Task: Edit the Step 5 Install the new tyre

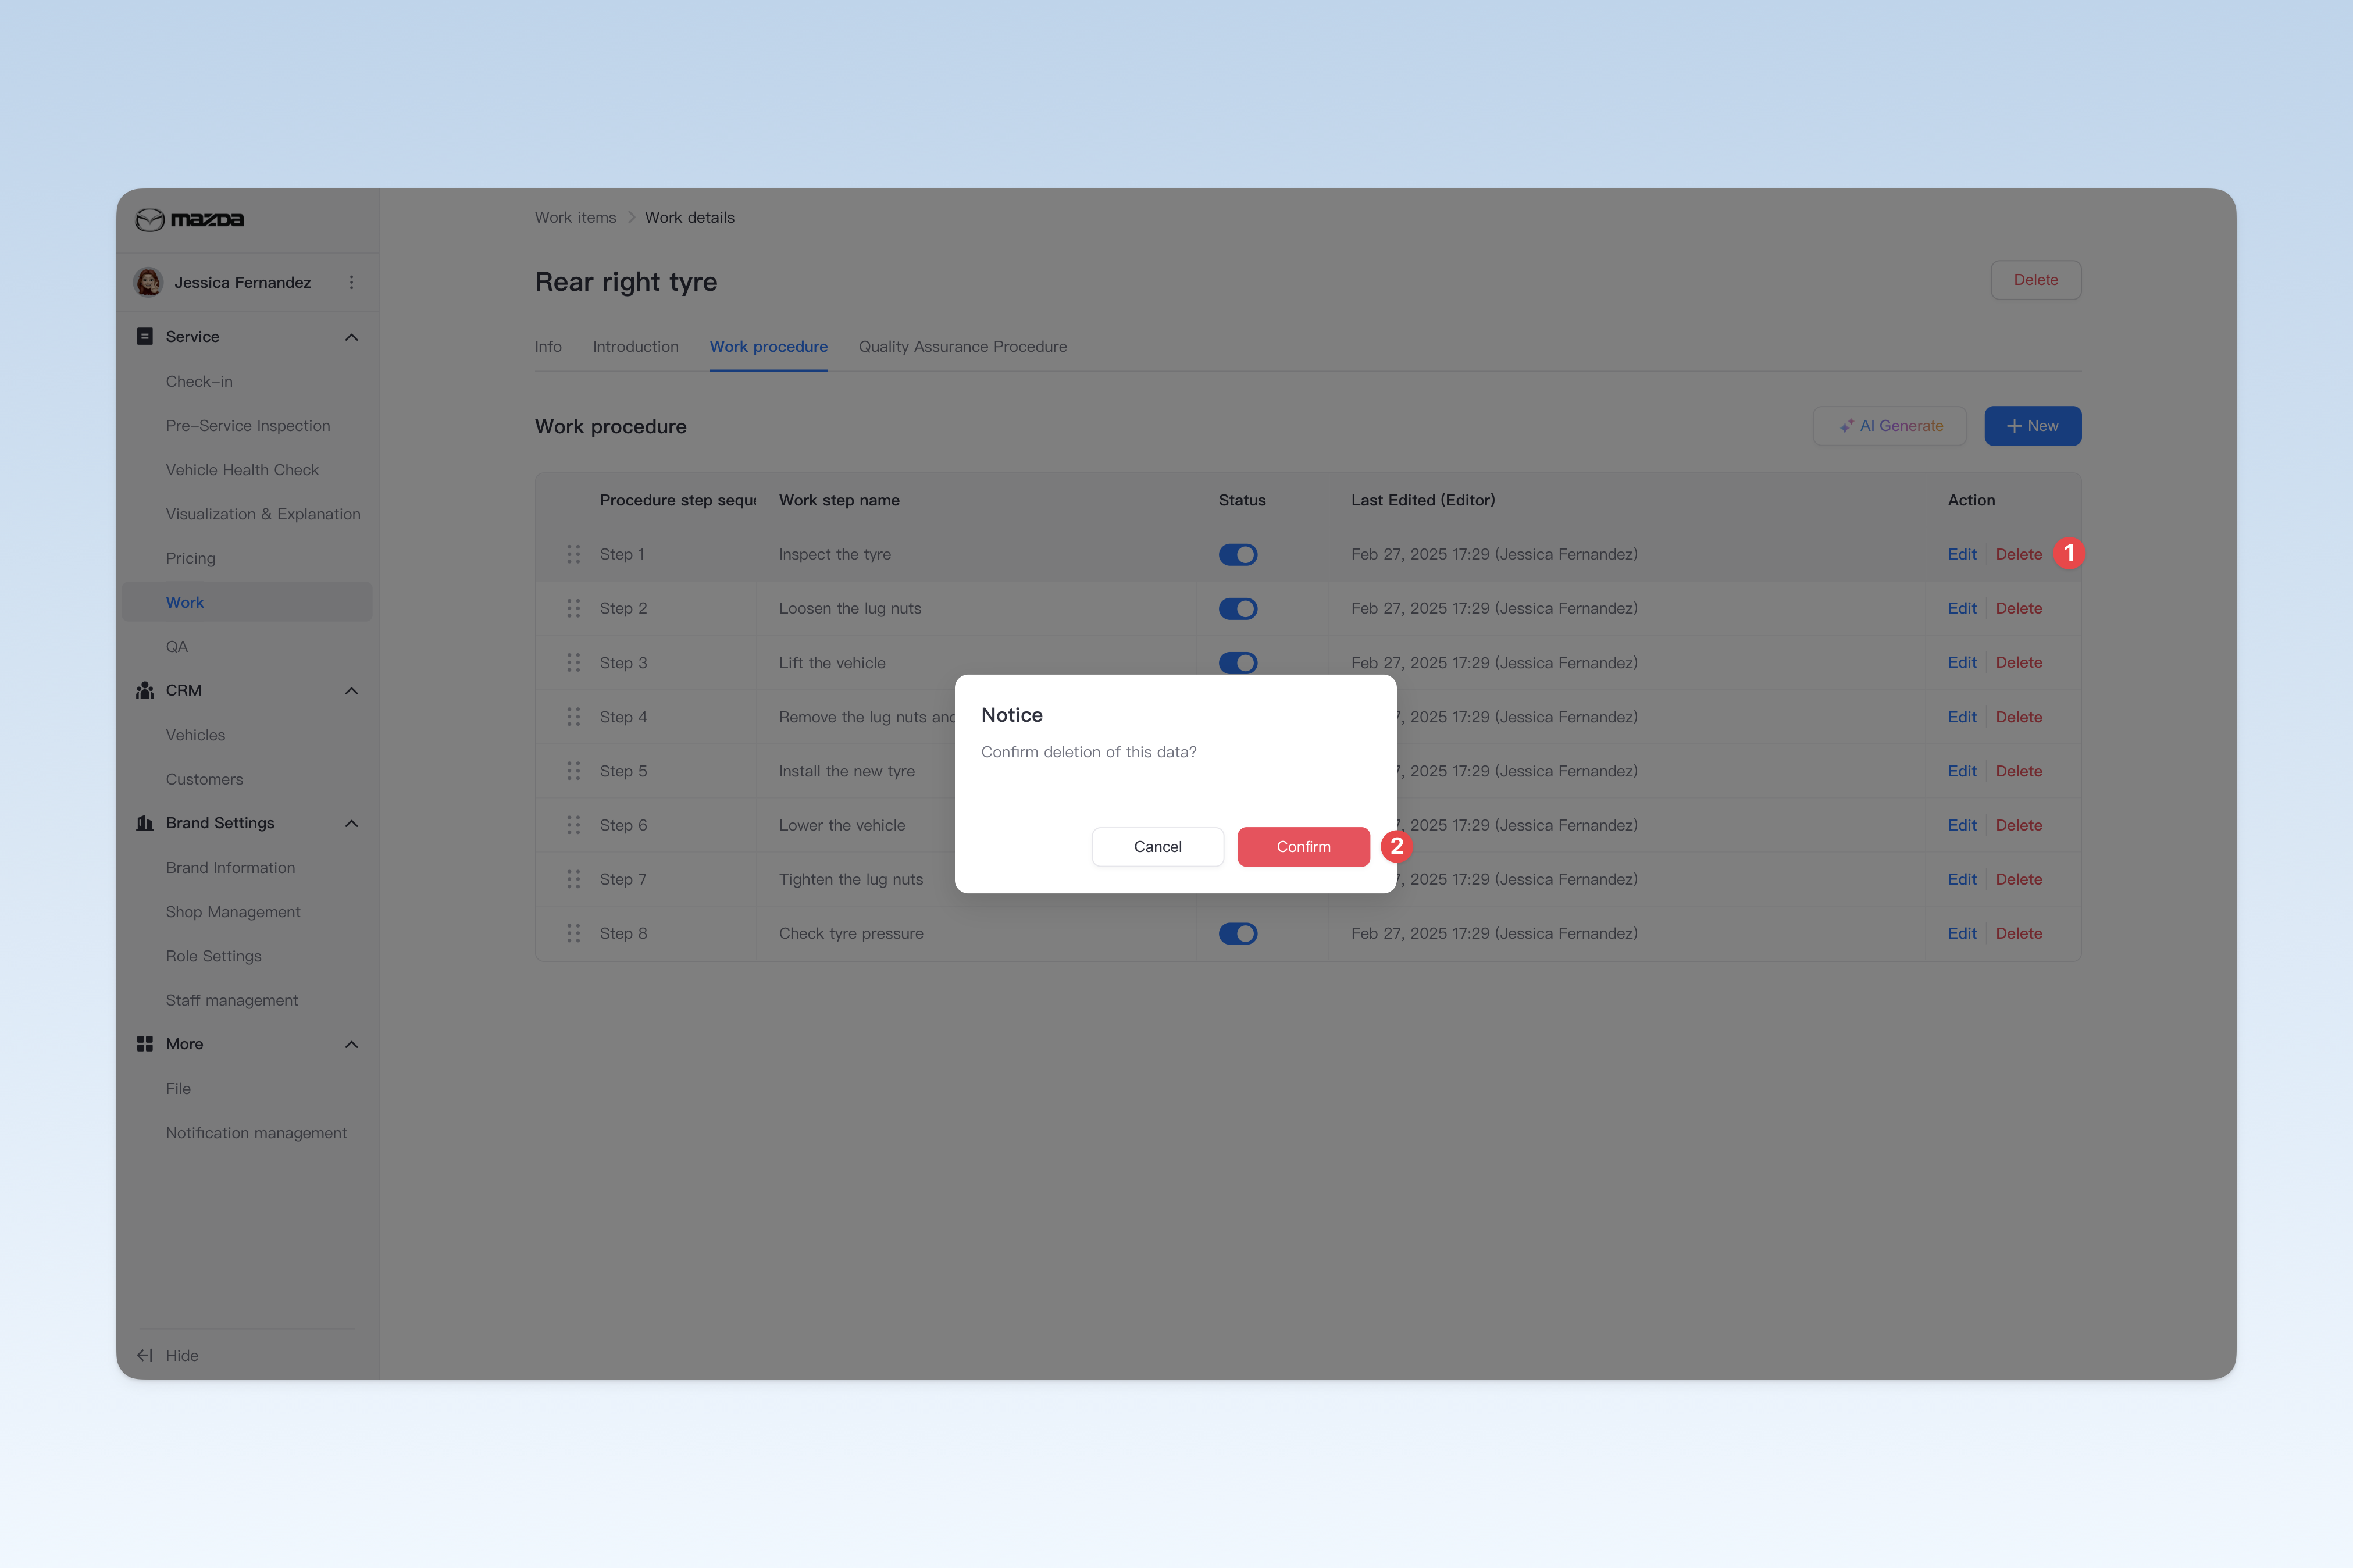Action: (x=1961, y=771)
